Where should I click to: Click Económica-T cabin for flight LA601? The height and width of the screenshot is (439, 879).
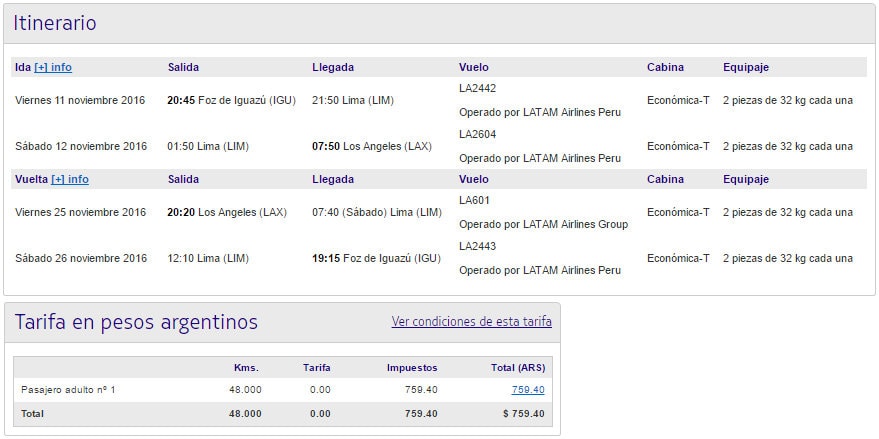(678, 212)
